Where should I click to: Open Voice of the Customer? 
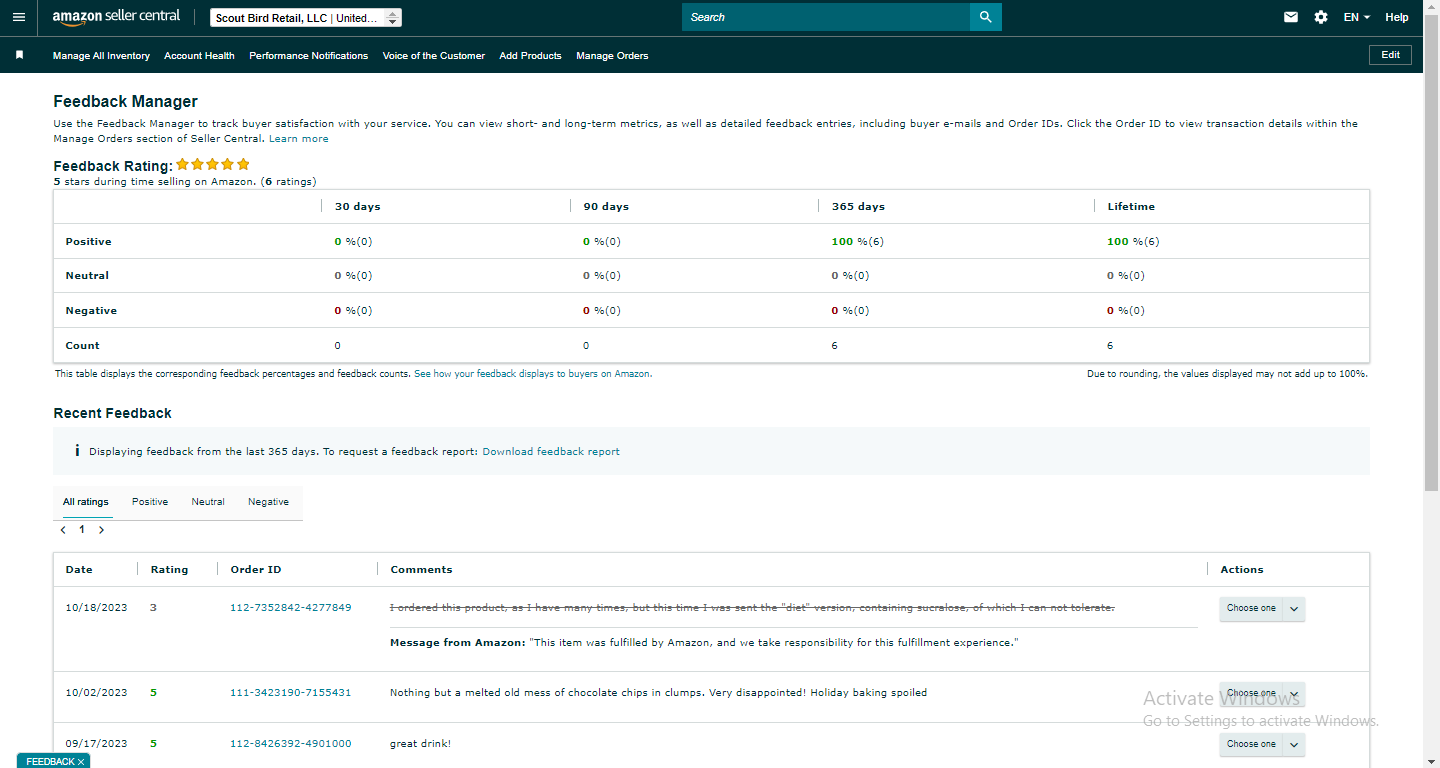(x=434, y=56)
